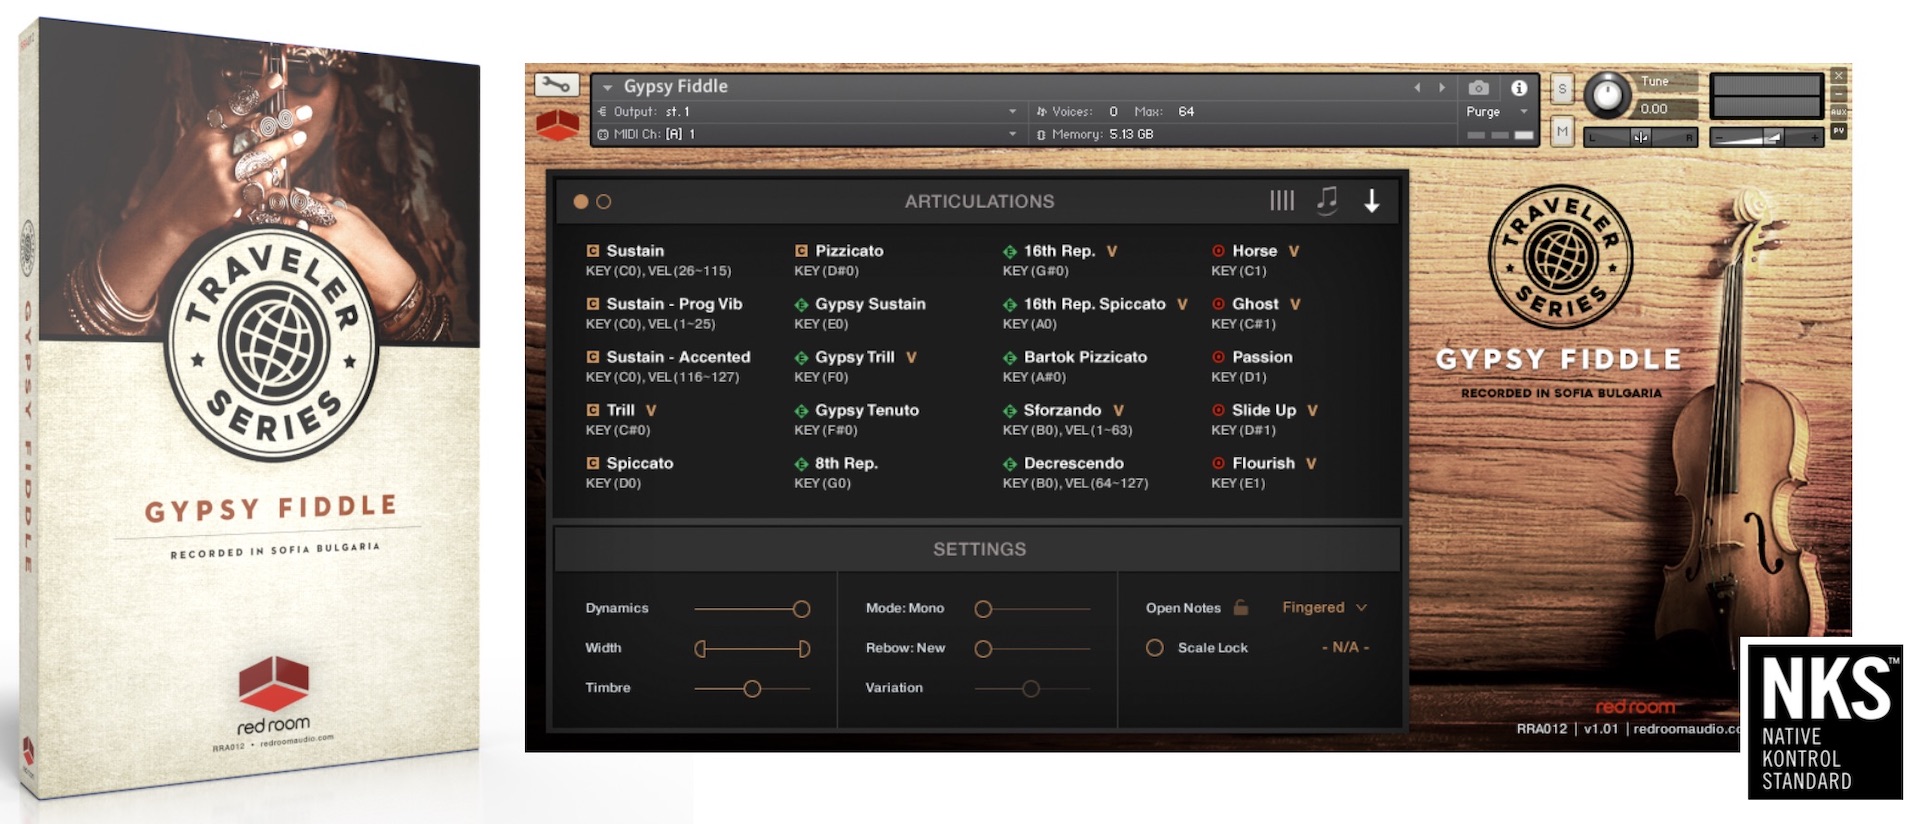
Task: Enable the Scale Lock radio circle
Action: [x=1154, y=648]
